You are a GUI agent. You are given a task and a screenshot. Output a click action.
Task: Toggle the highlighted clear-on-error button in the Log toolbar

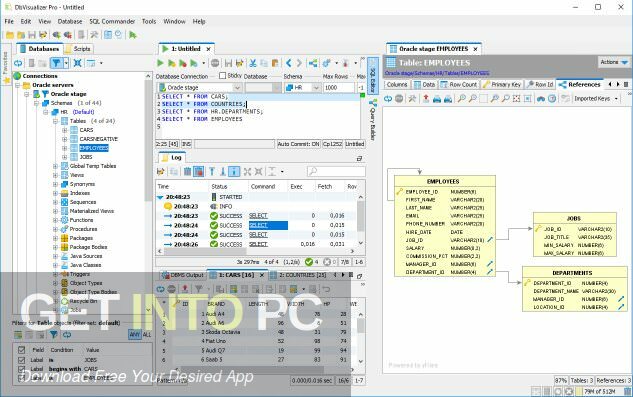coord(199,171)
